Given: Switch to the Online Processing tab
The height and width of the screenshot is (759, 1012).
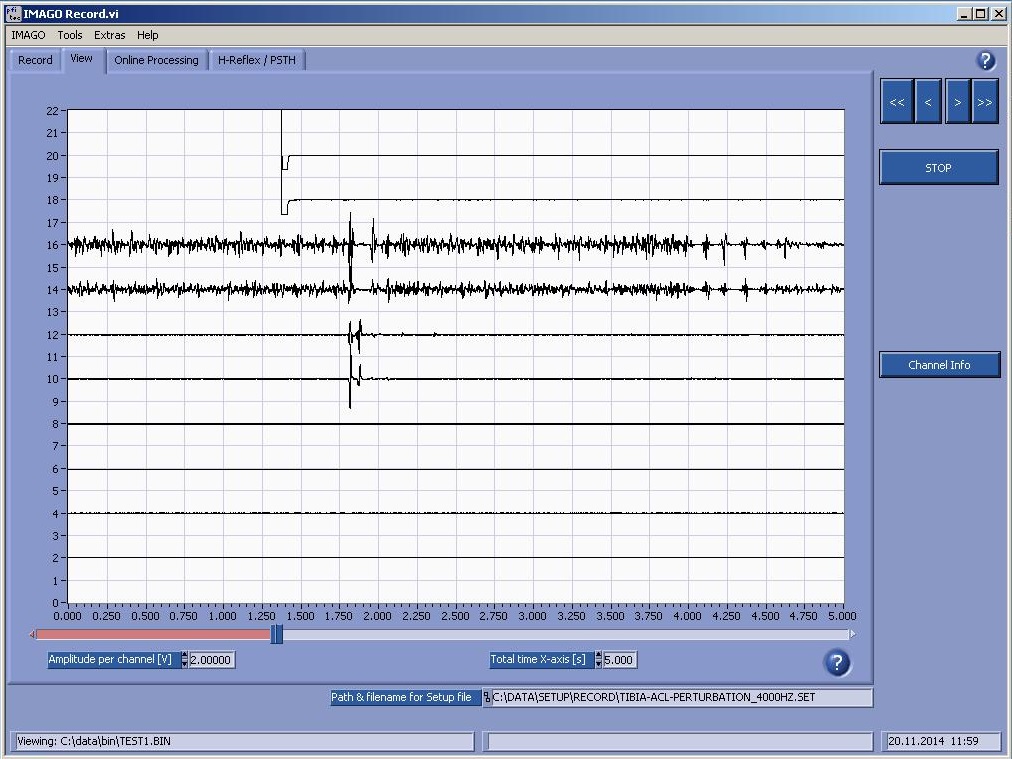Looking at the screenshot, I should pyautogui.click(x=157, y=60).
